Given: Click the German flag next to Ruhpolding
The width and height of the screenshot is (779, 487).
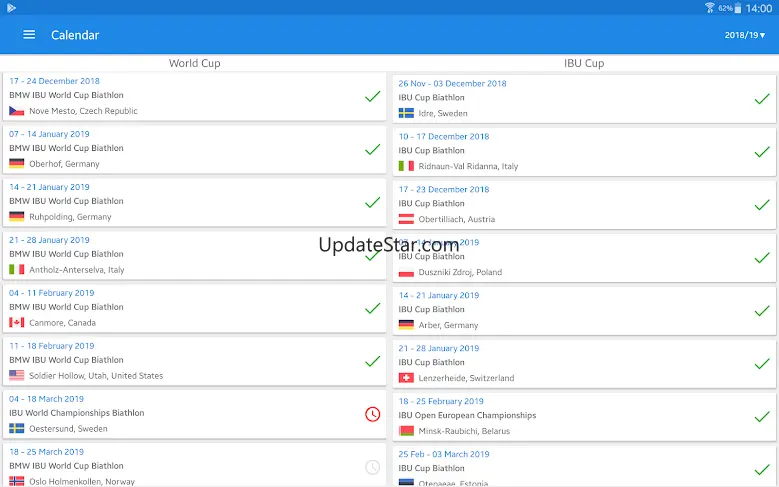Looking at the screenshot, I should point(16,217).
